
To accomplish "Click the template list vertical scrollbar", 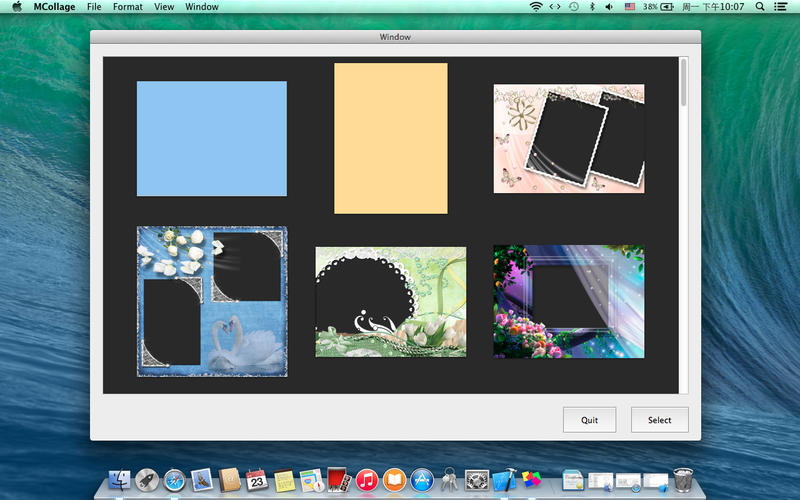I will (684, 82).
